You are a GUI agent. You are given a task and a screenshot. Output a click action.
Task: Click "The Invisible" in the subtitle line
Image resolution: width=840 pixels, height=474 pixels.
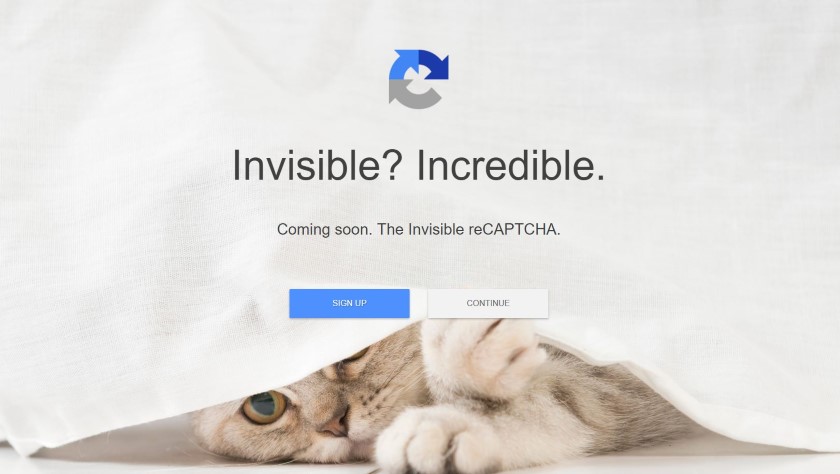coord(421,229)
